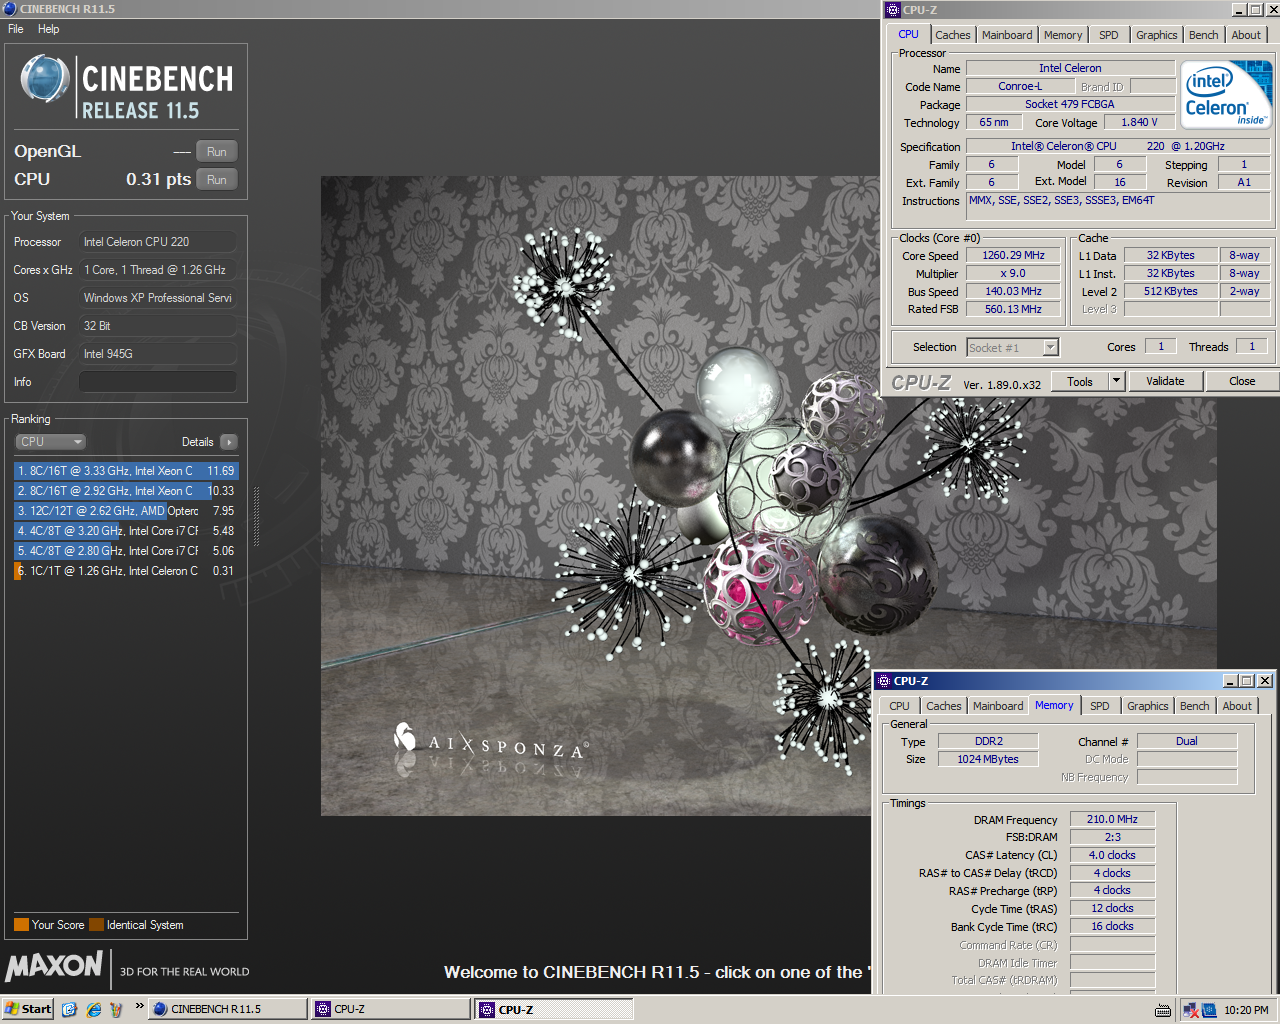Click the Tools button in CPU-Z
The width and height of the screenshot is (1280, 1024).
pos(1080,381)
